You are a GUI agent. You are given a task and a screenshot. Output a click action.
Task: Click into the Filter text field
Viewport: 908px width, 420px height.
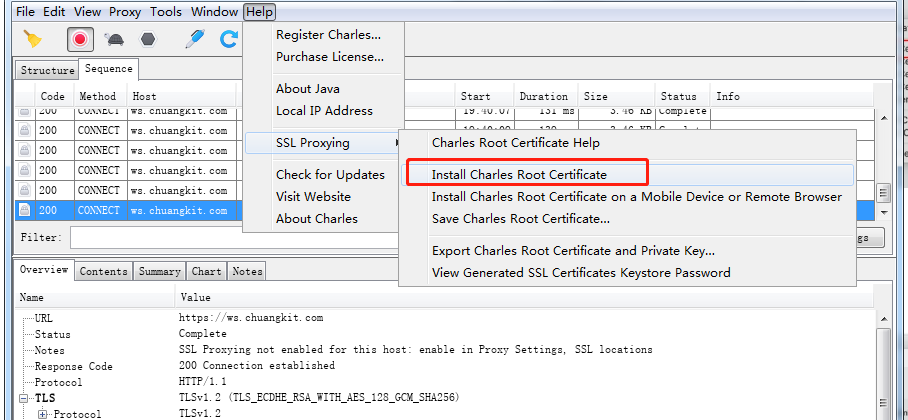160,238
